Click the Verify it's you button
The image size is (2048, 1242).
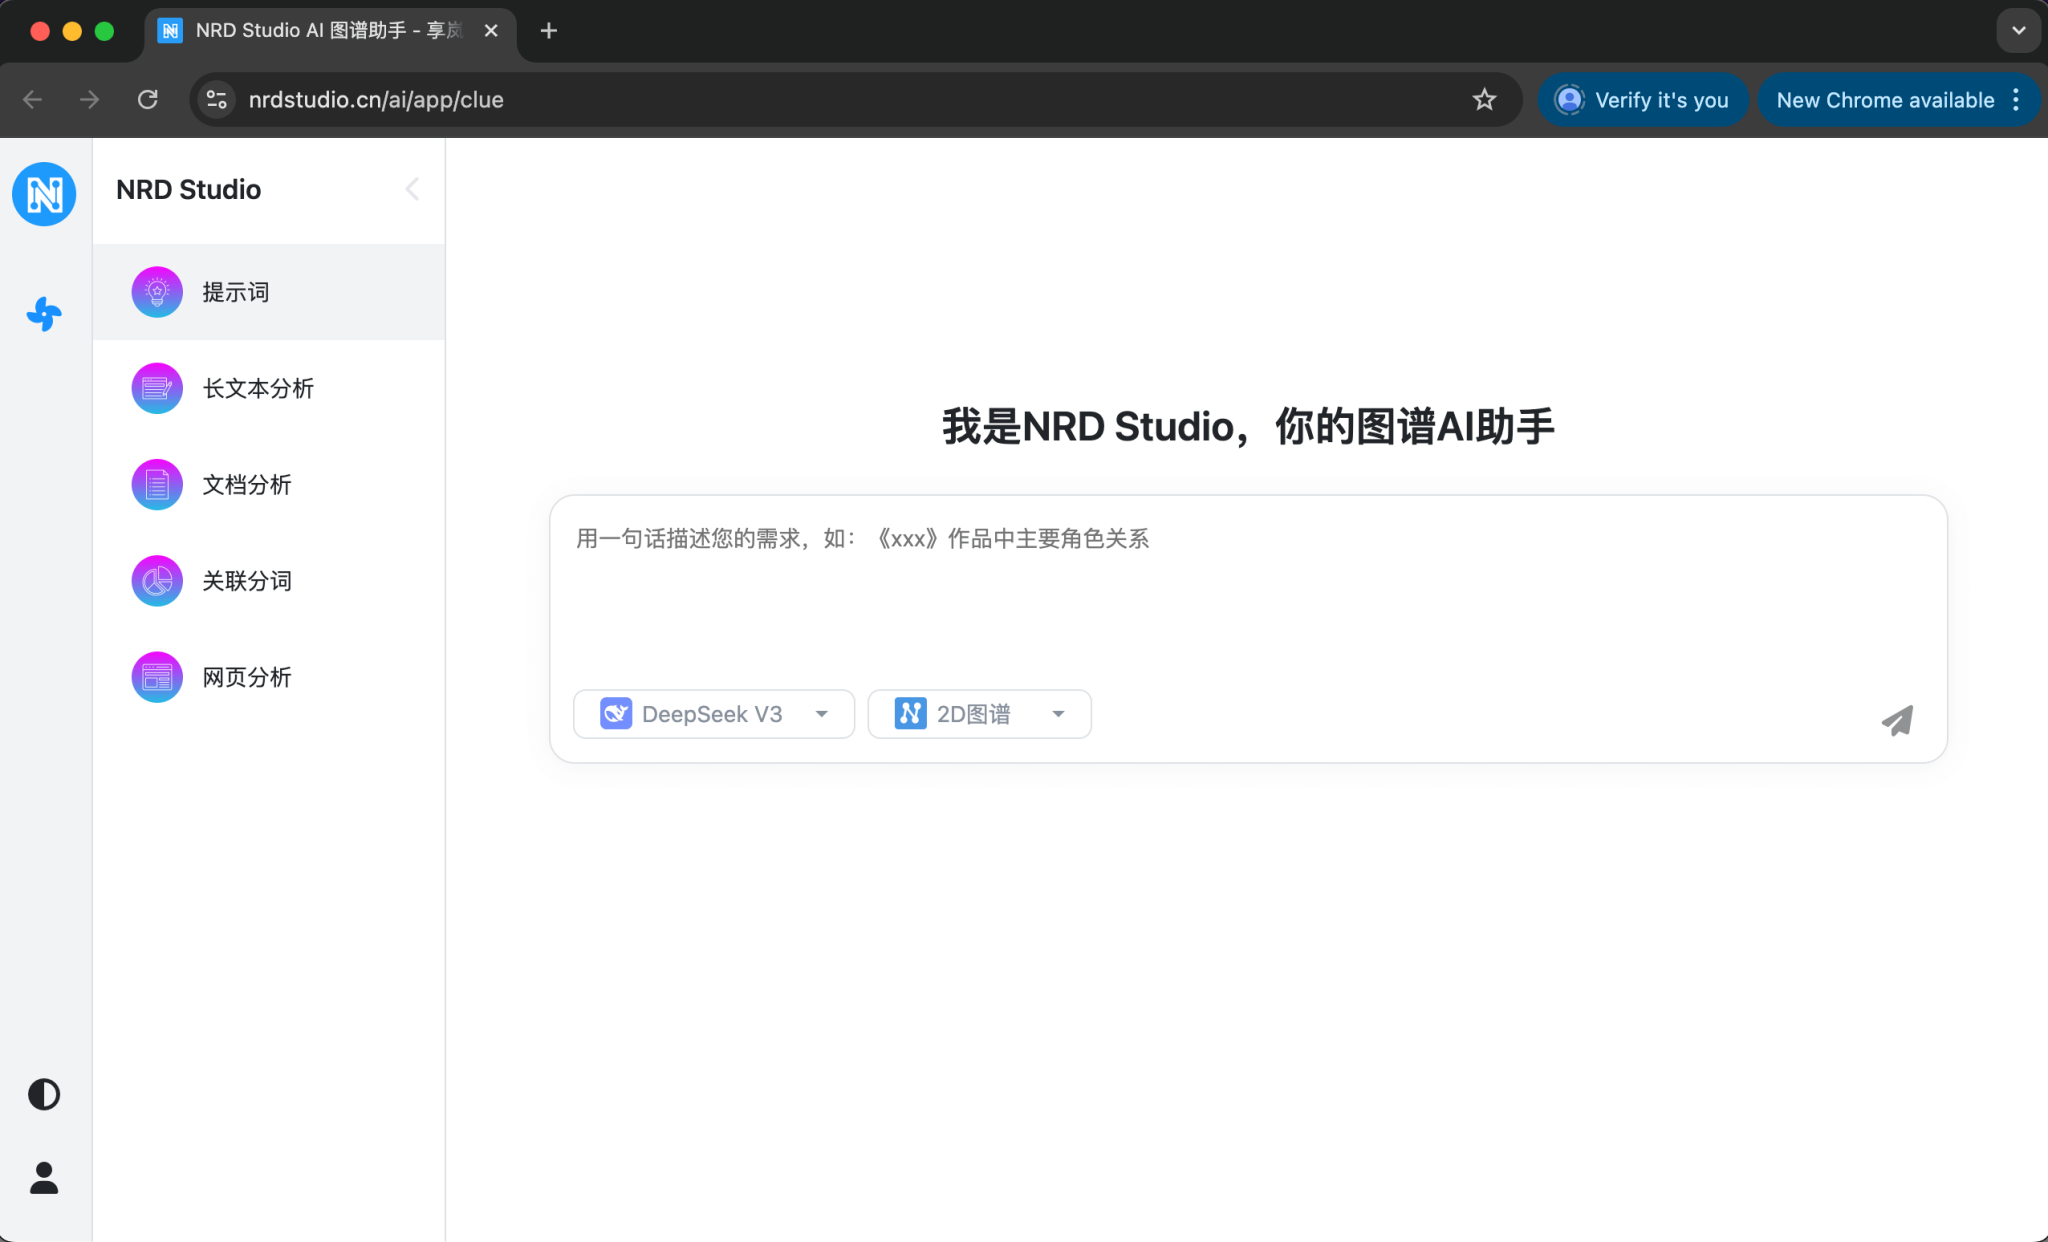tap(1642, 100)
